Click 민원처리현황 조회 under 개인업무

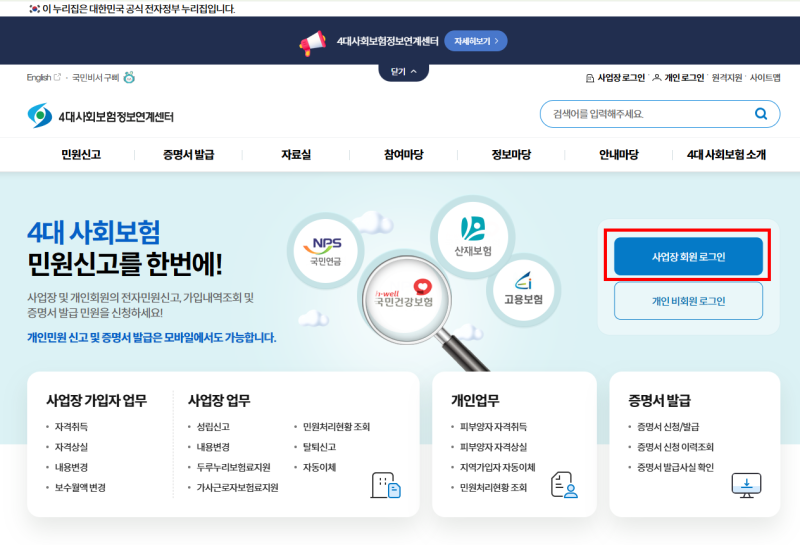pyautogui.click(x=493, y=488)
